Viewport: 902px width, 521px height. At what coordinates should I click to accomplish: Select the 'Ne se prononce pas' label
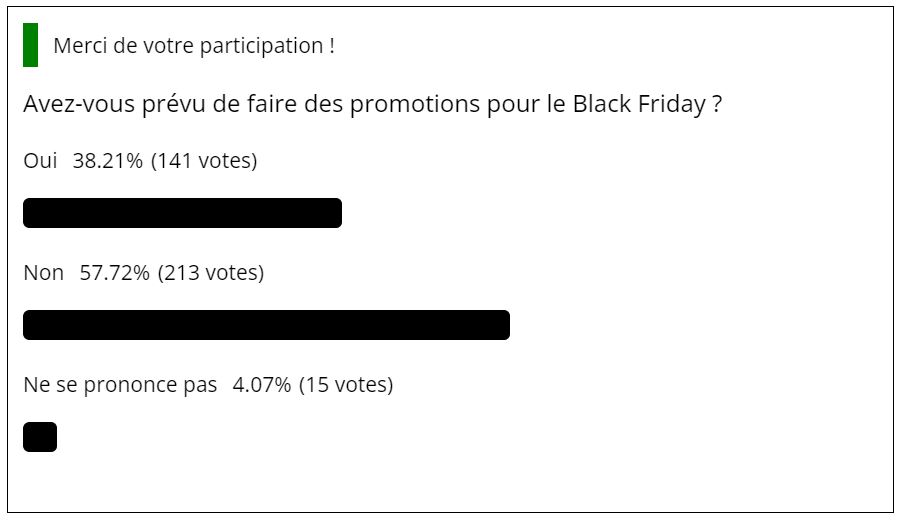click(x=120, y=385)
